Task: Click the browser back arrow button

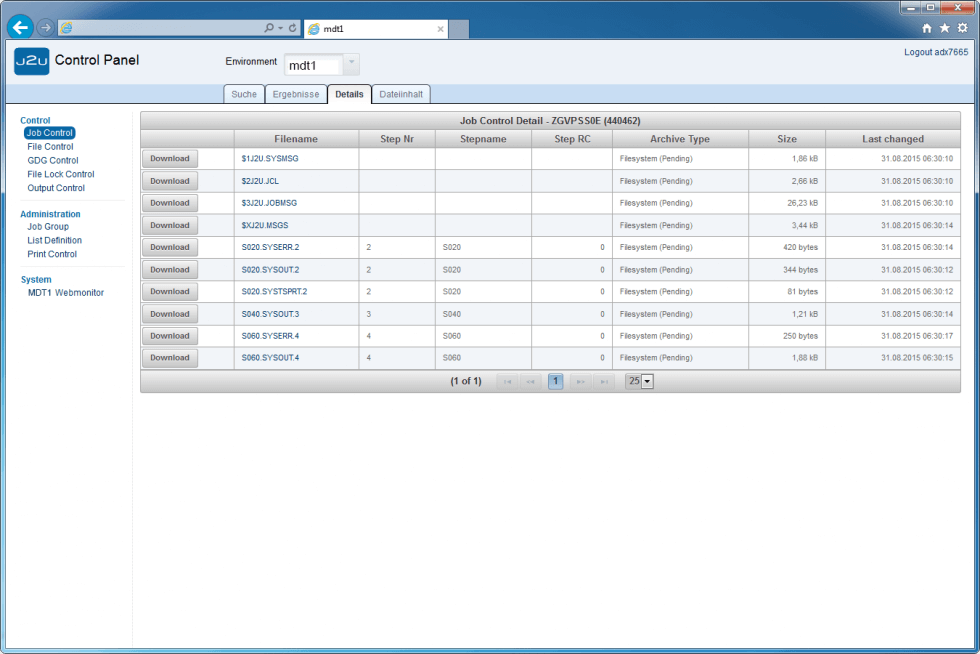Action: point(20,28)
